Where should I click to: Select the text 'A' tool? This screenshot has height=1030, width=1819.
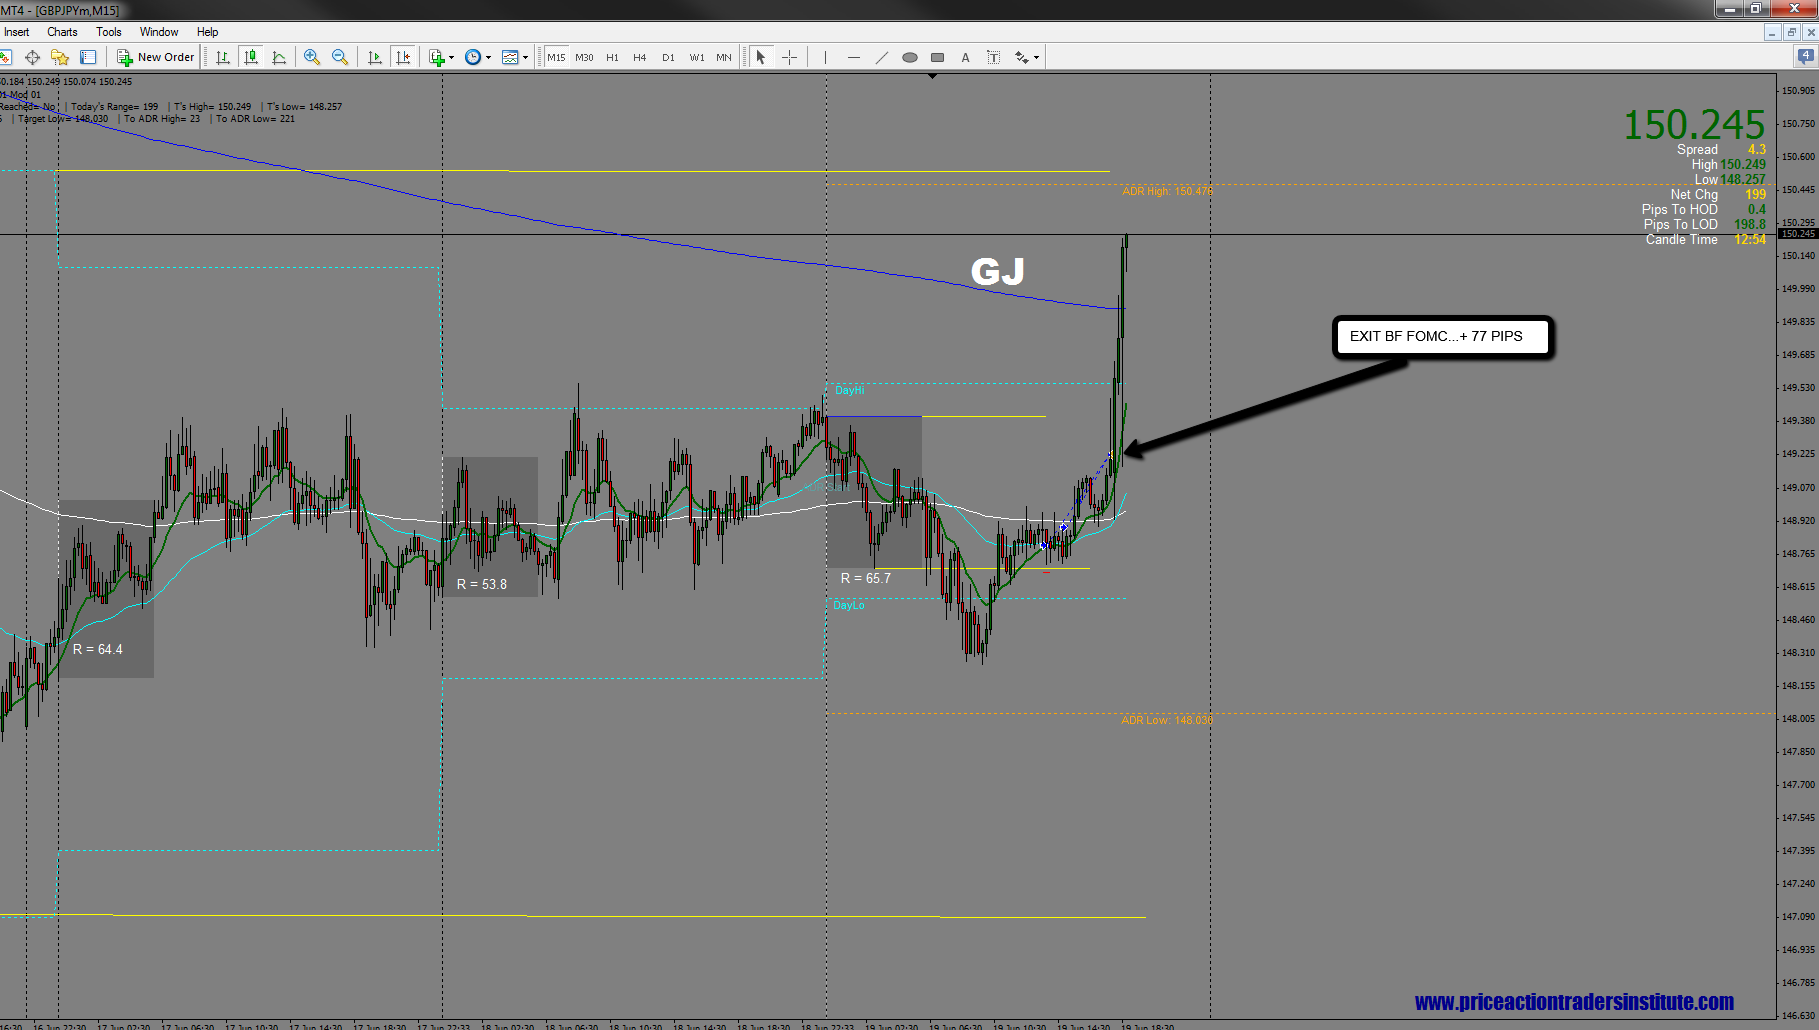coord(965,57)
